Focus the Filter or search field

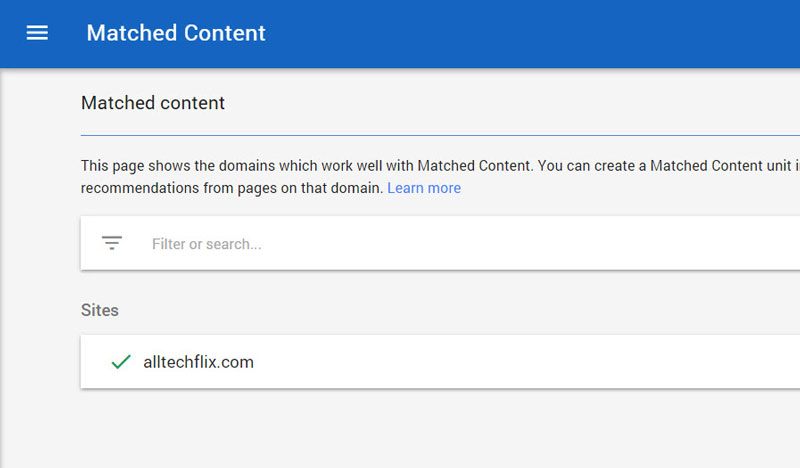(440, 243)
